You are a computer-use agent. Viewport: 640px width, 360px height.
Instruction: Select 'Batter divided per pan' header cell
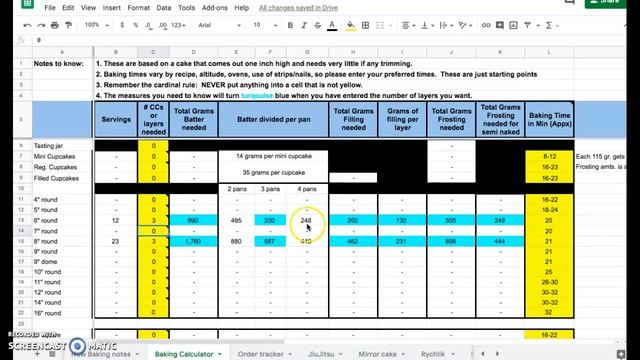(x=273, y=119)
